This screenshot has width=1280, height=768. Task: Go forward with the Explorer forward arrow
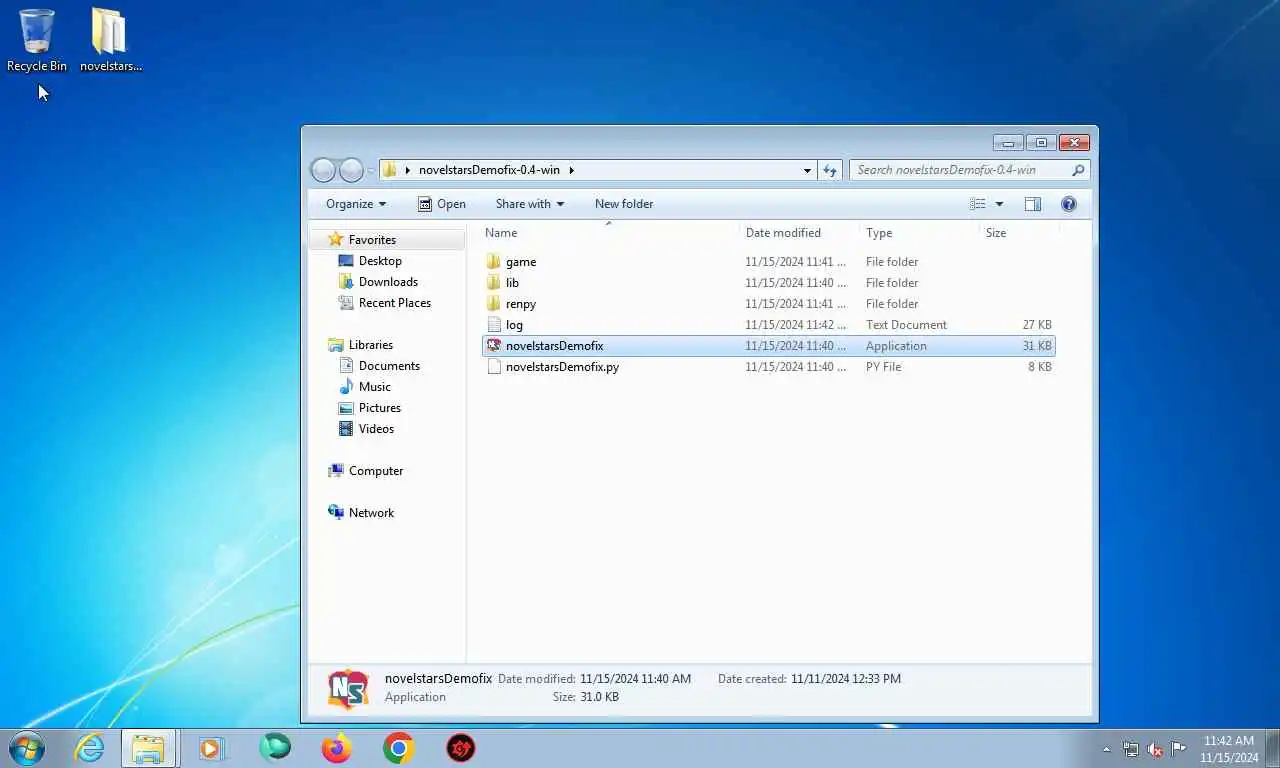pos(351,170)
